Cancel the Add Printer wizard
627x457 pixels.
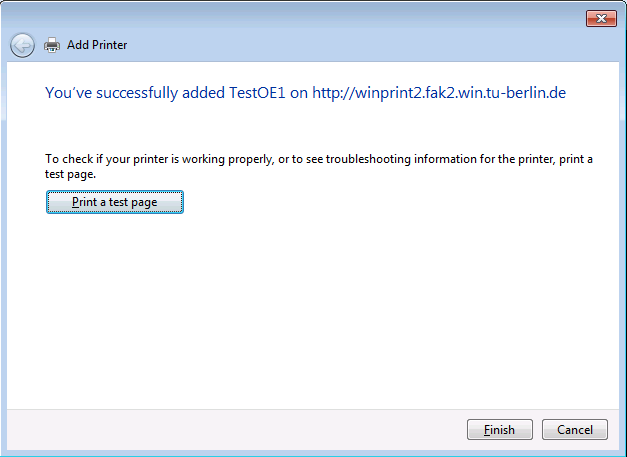575,429
